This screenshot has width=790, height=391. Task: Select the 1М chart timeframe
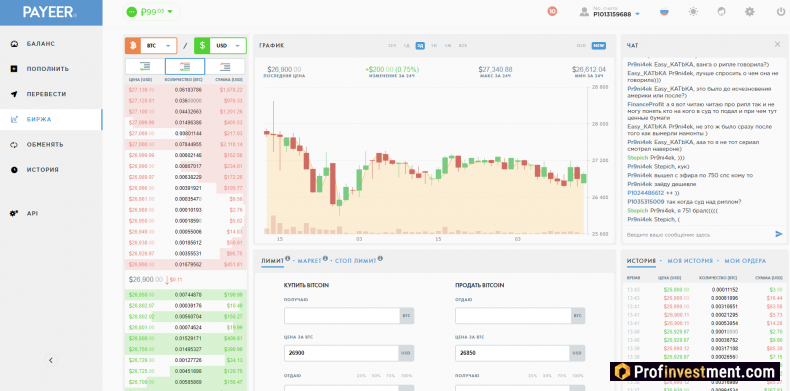click(x=447, y=46)
